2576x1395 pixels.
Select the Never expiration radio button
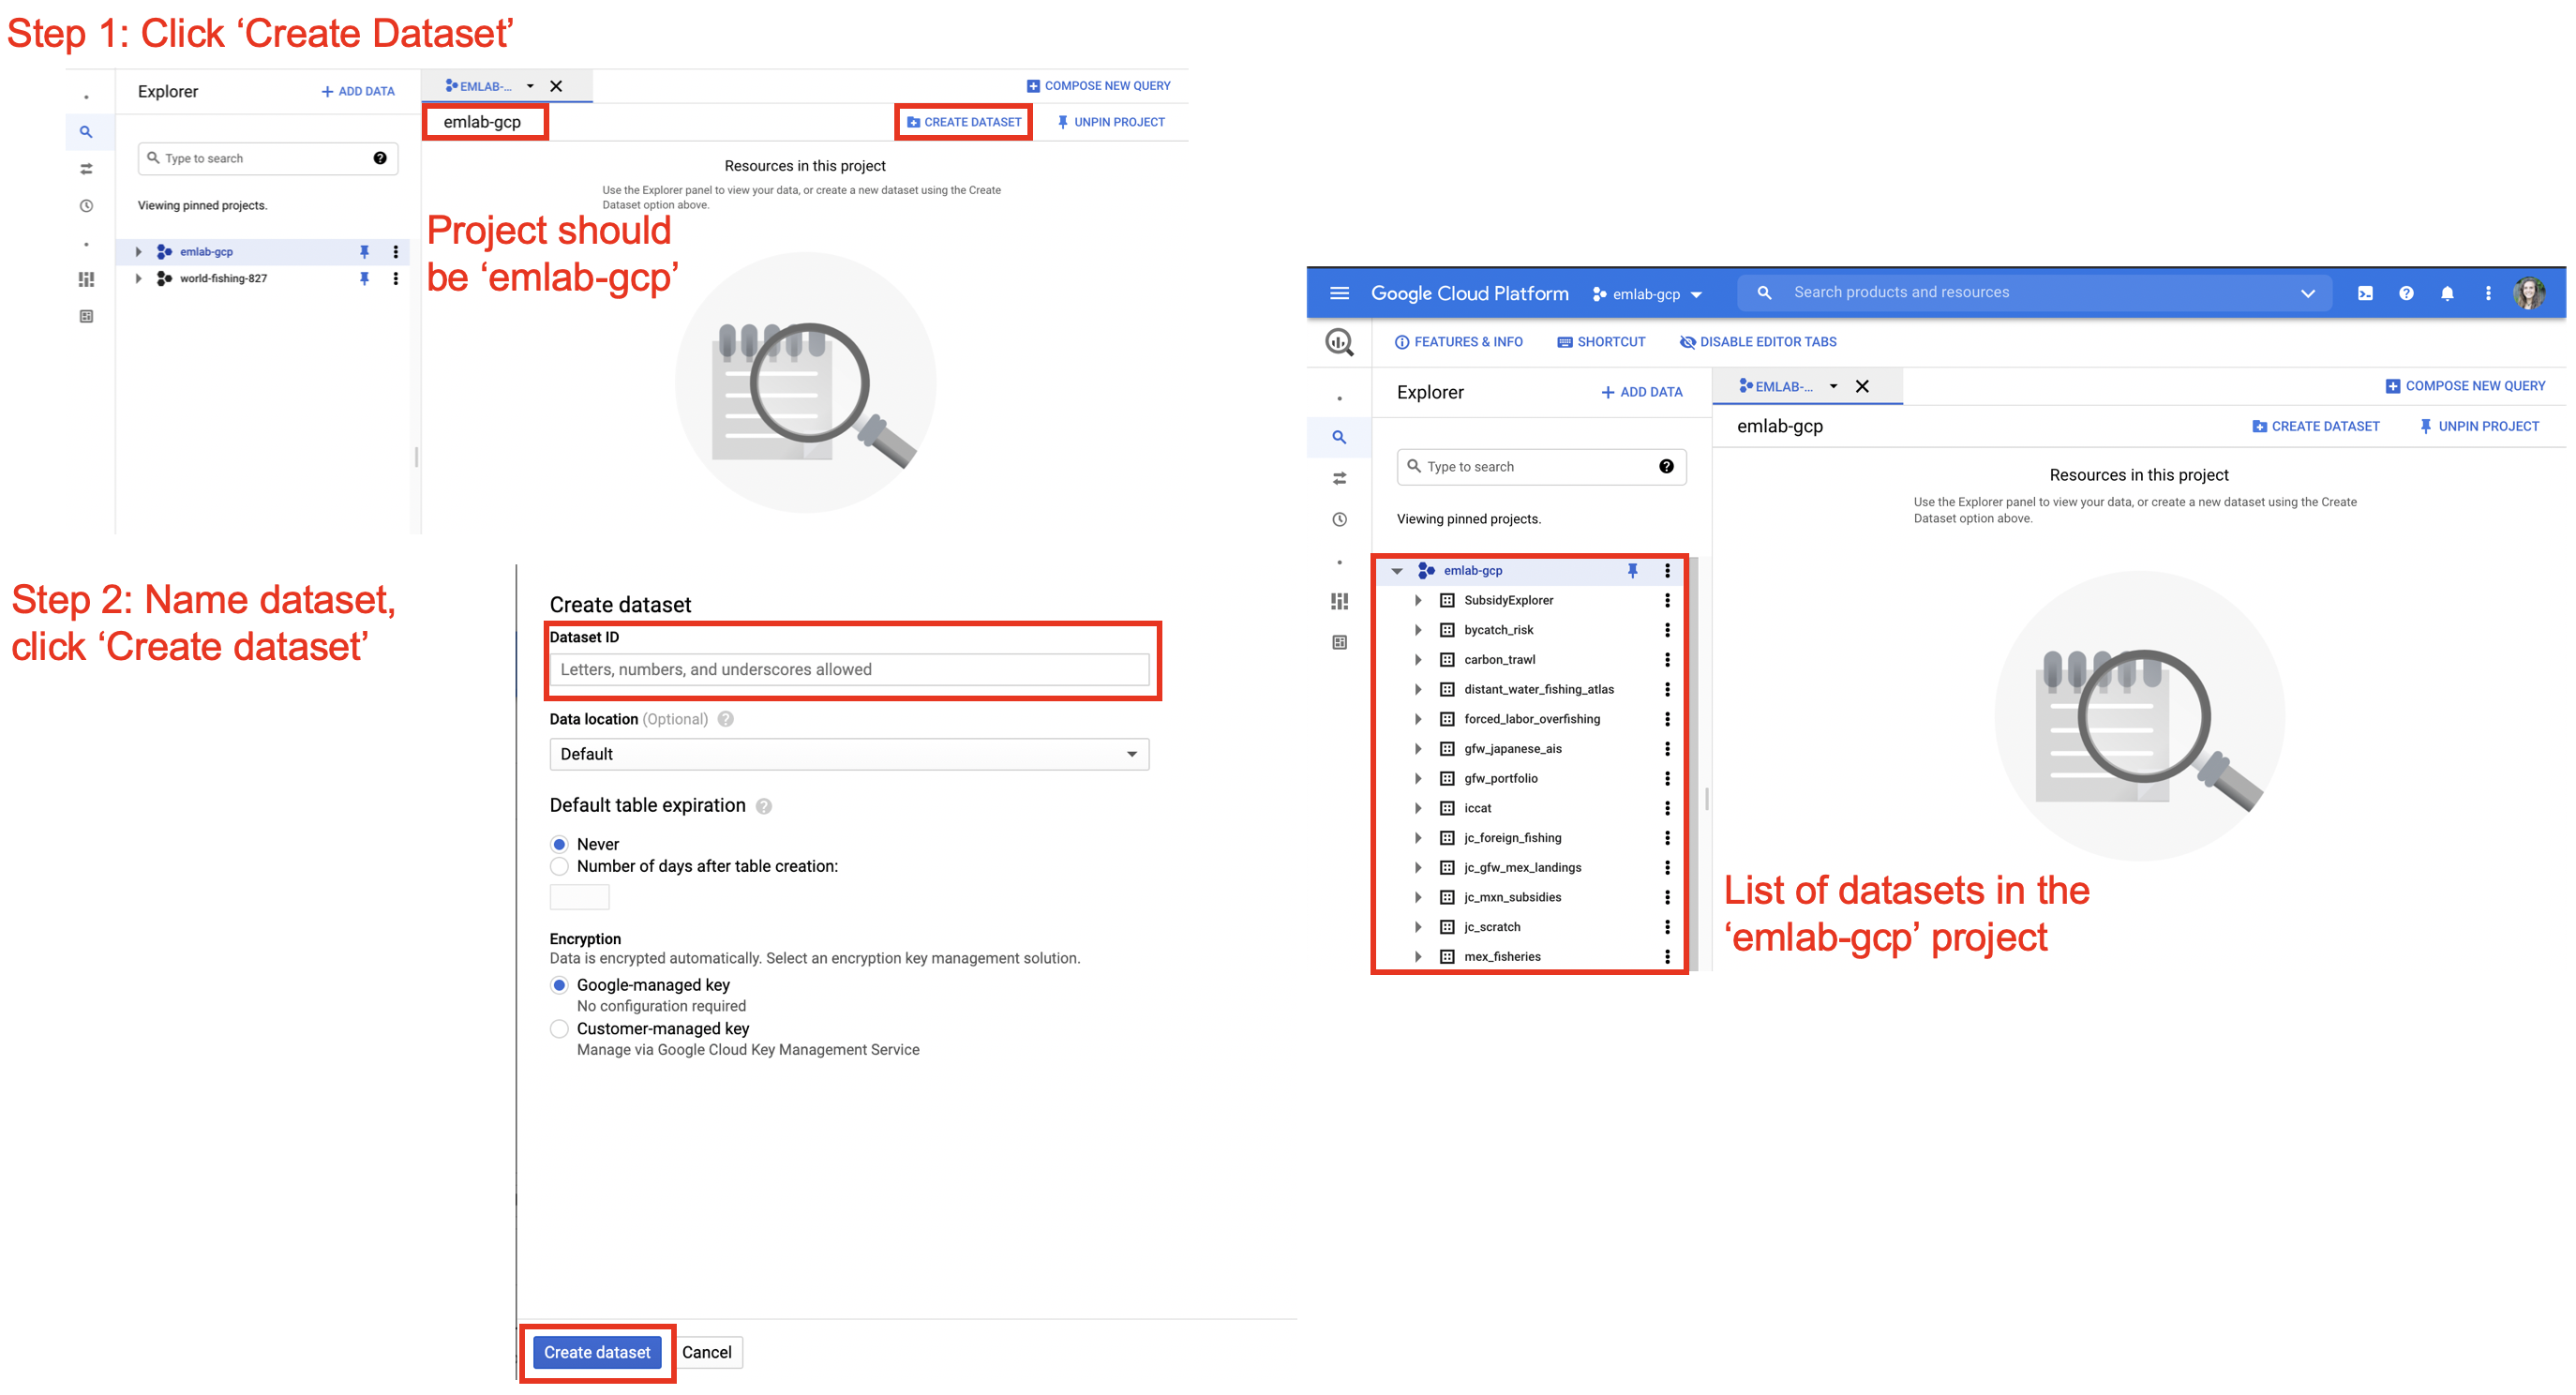(x=560, y=844)
